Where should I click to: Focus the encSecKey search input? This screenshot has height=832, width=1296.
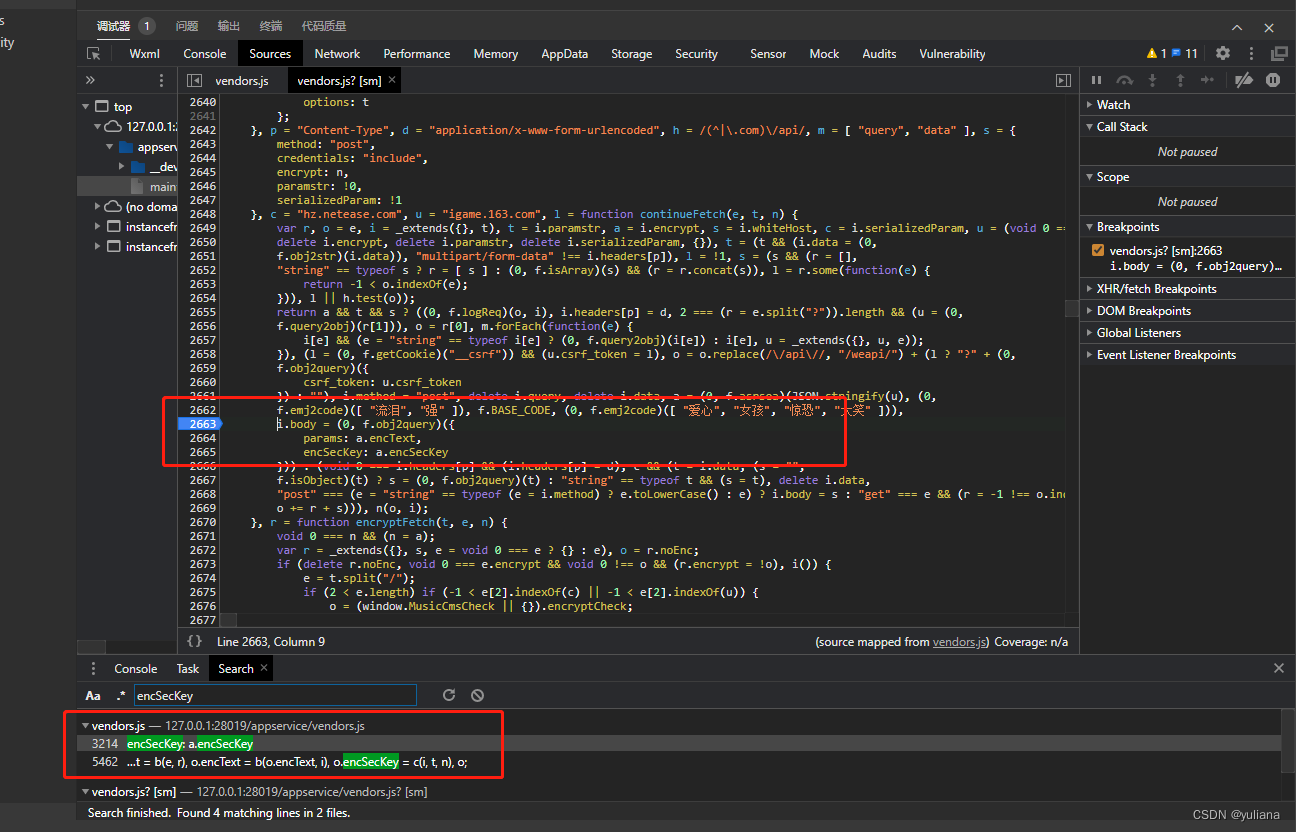point(274,695)
